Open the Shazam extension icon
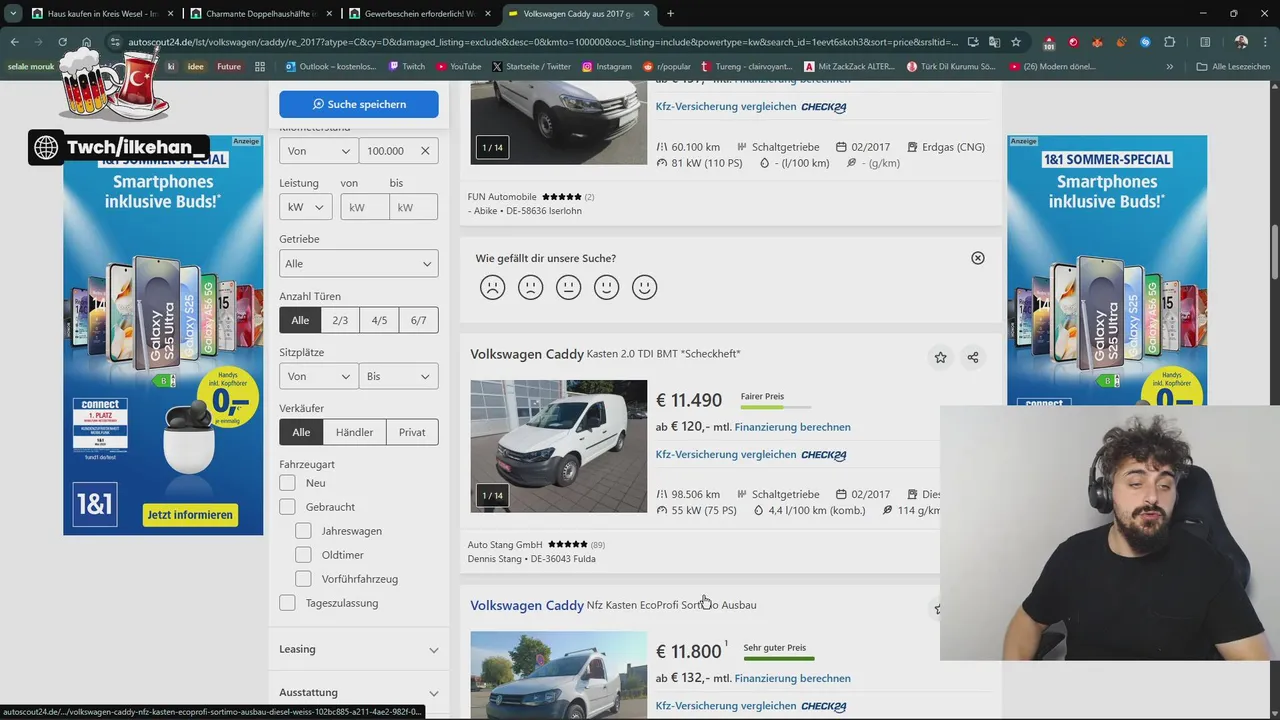The width and height of the screenshot is (1280, 720). click(1145, 42)
